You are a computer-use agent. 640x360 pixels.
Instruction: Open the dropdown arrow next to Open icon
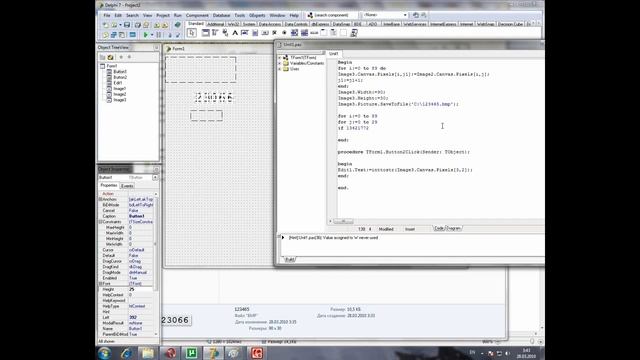(x=120, y=25)
